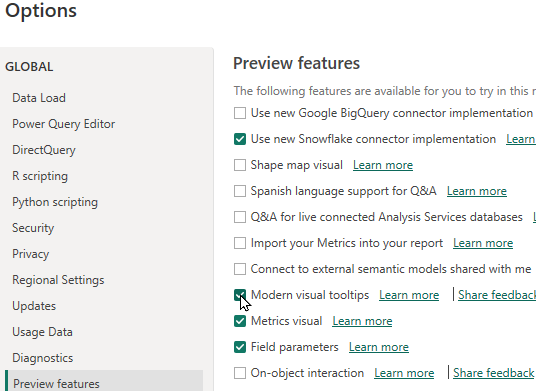
Task: Open Learn more for Spanish language support
Action: pos(477,191)
